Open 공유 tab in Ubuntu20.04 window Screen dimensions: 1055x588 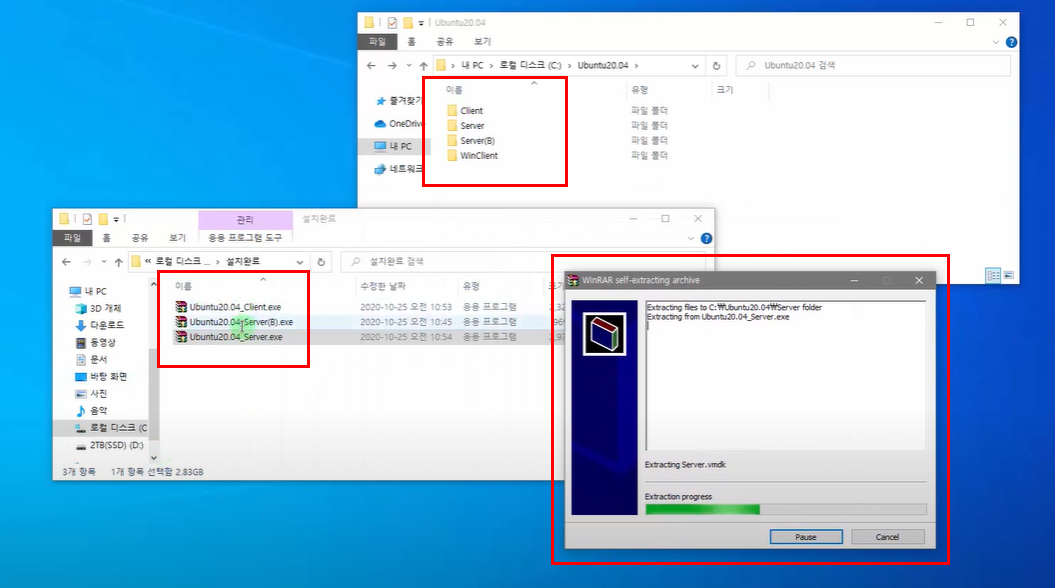point(445,42)
